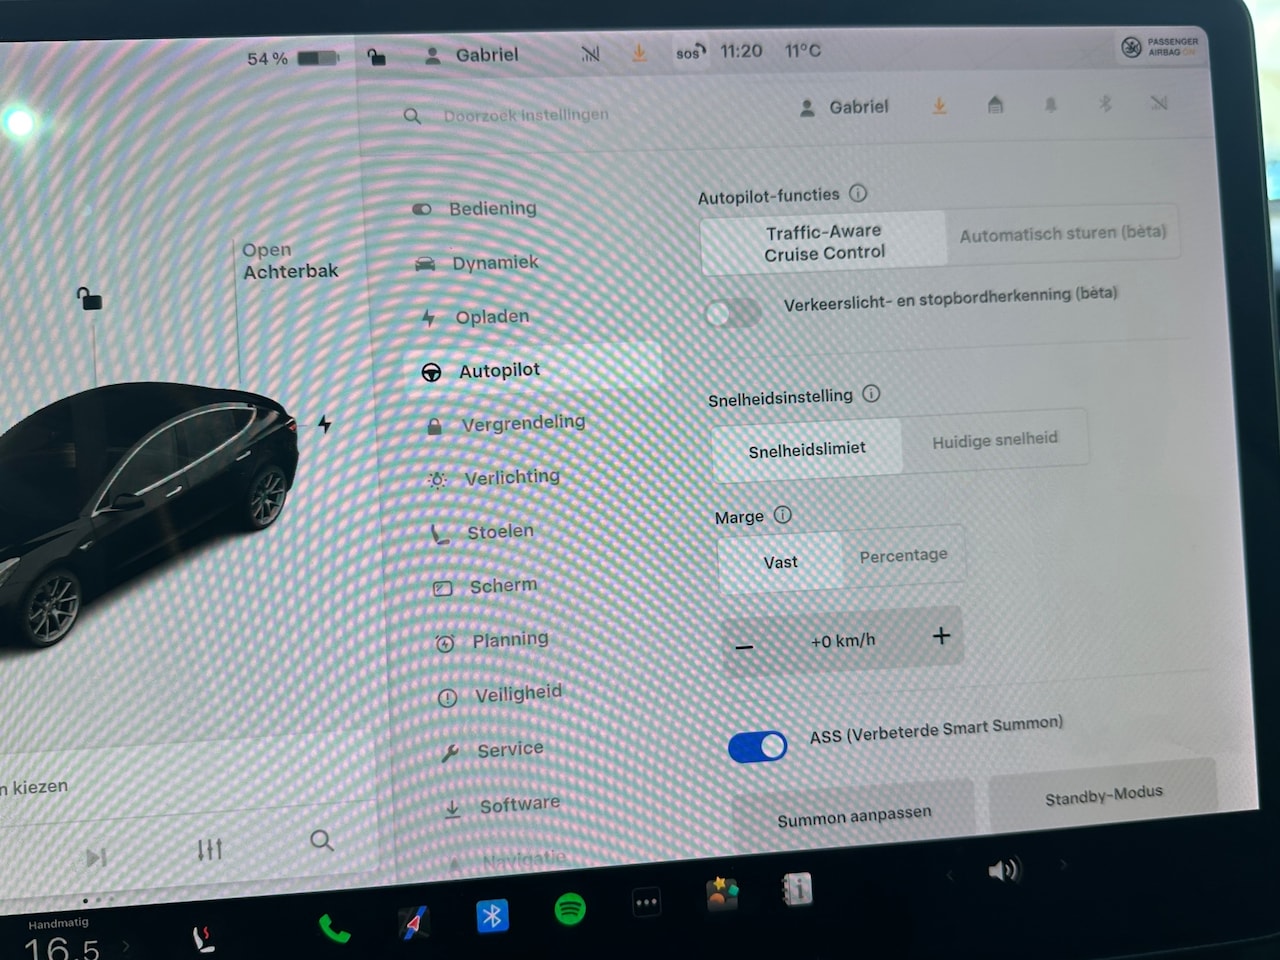Increase speed margin with plus button
1280x960 pixels.
pos(941,636)
